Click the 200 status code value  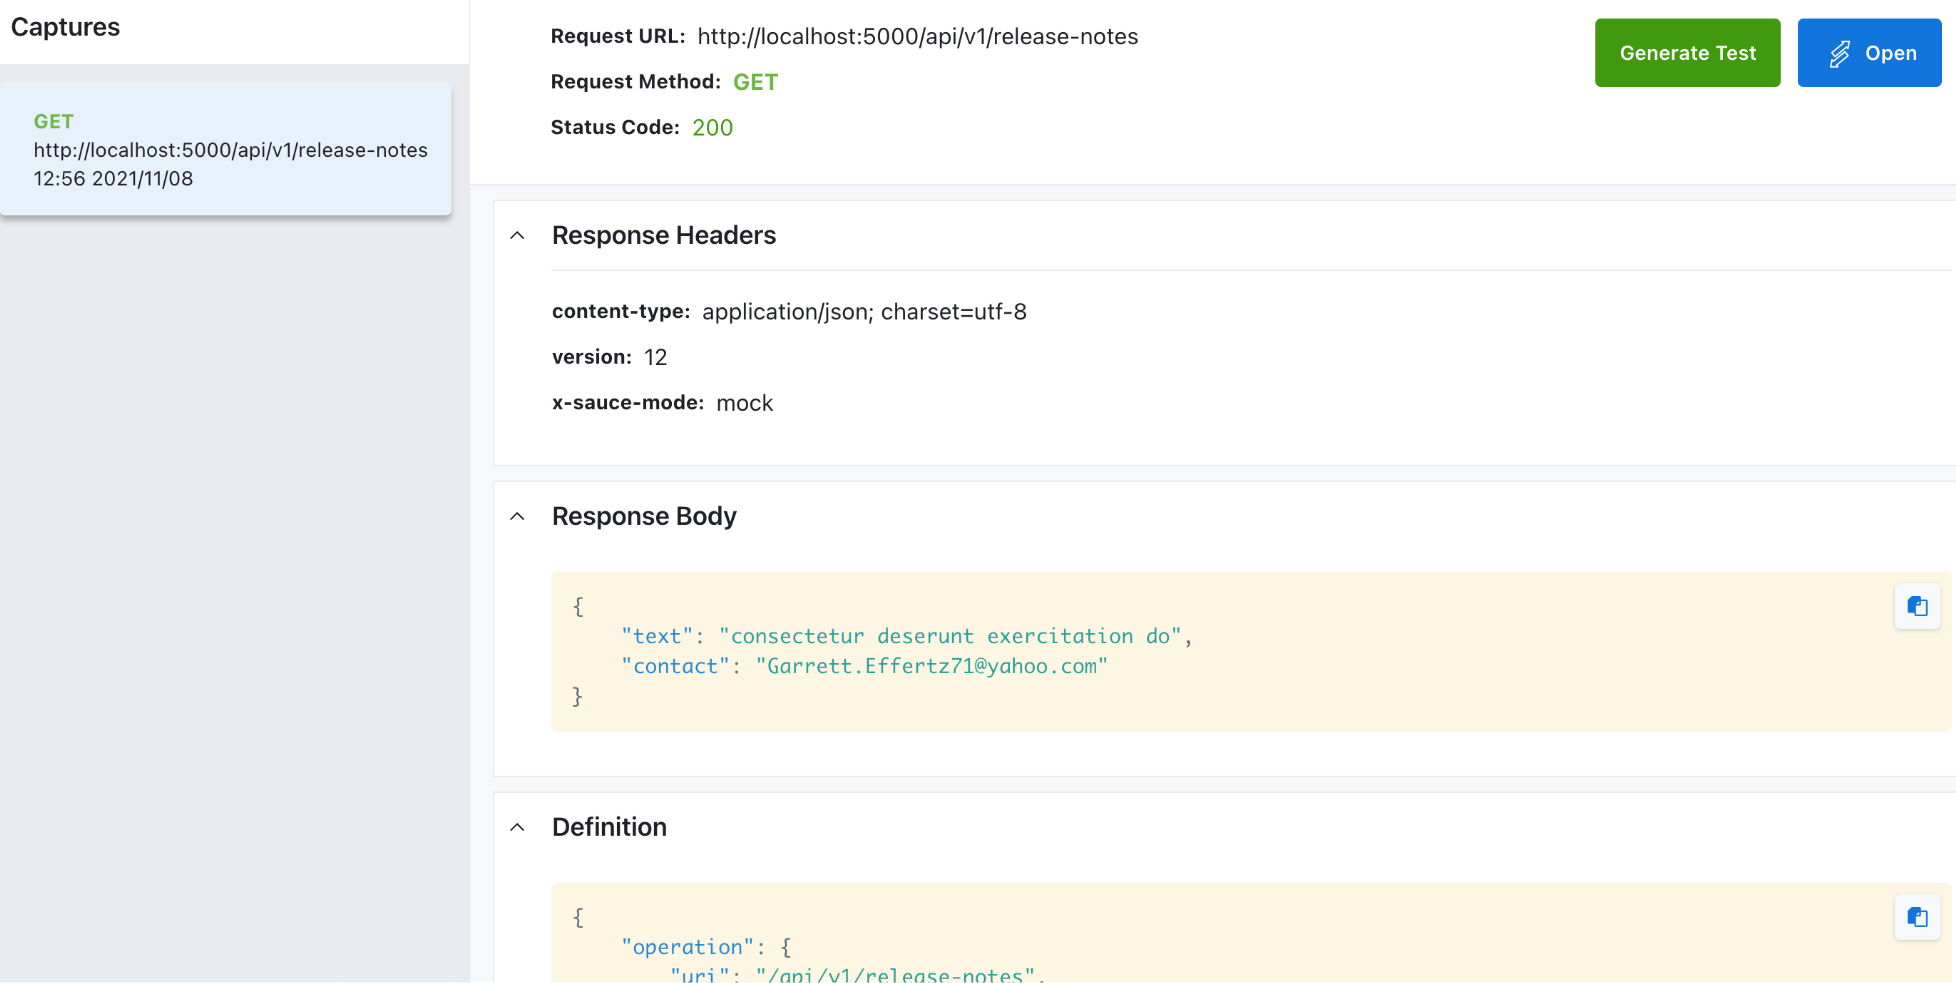(712, 127)
